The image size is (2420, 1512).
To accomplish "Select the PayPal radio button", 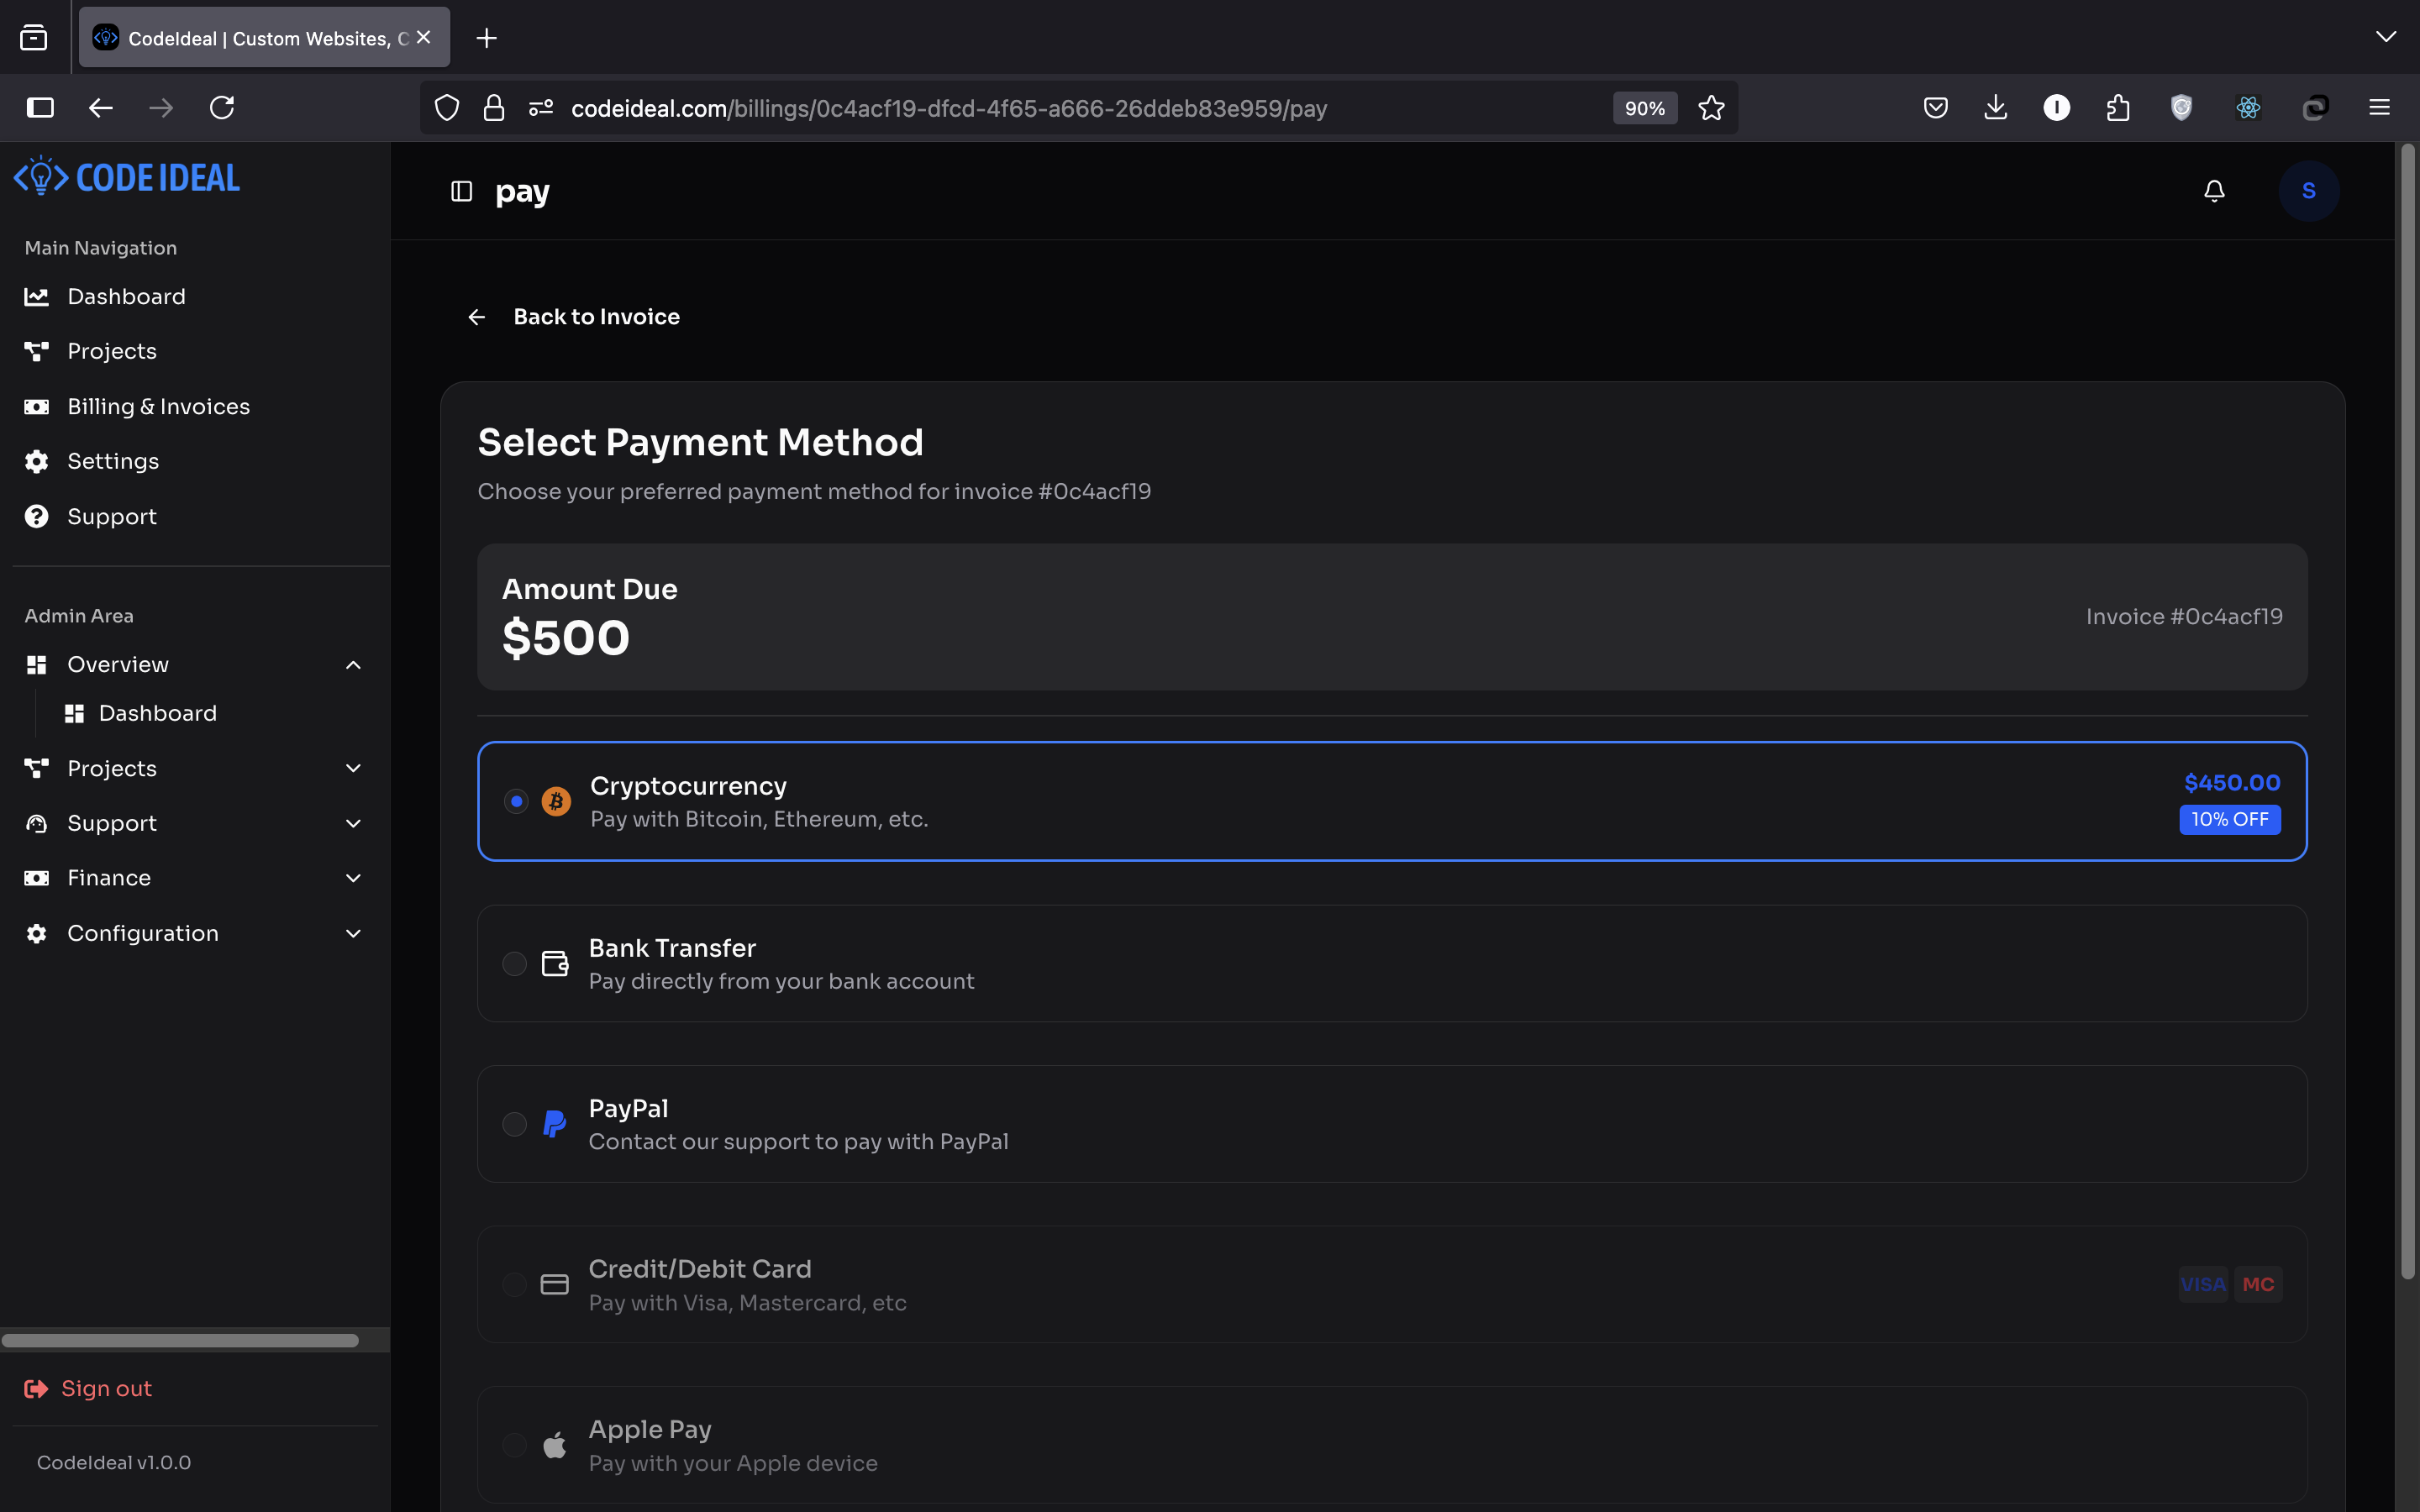I will [x=514, y=1124].
